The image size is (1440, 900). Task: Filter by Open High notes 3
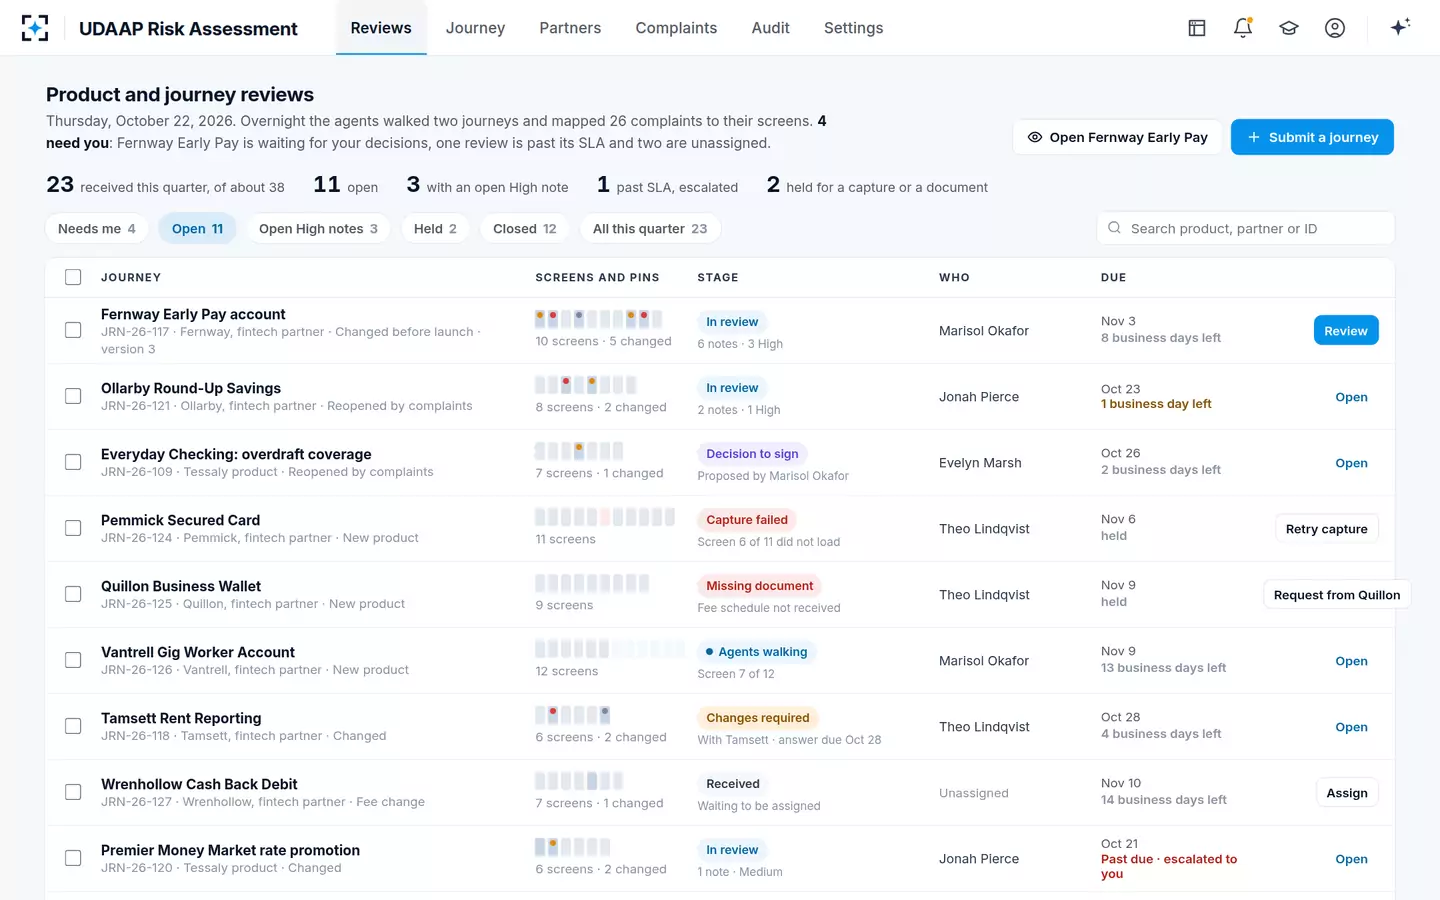[318, 229]
